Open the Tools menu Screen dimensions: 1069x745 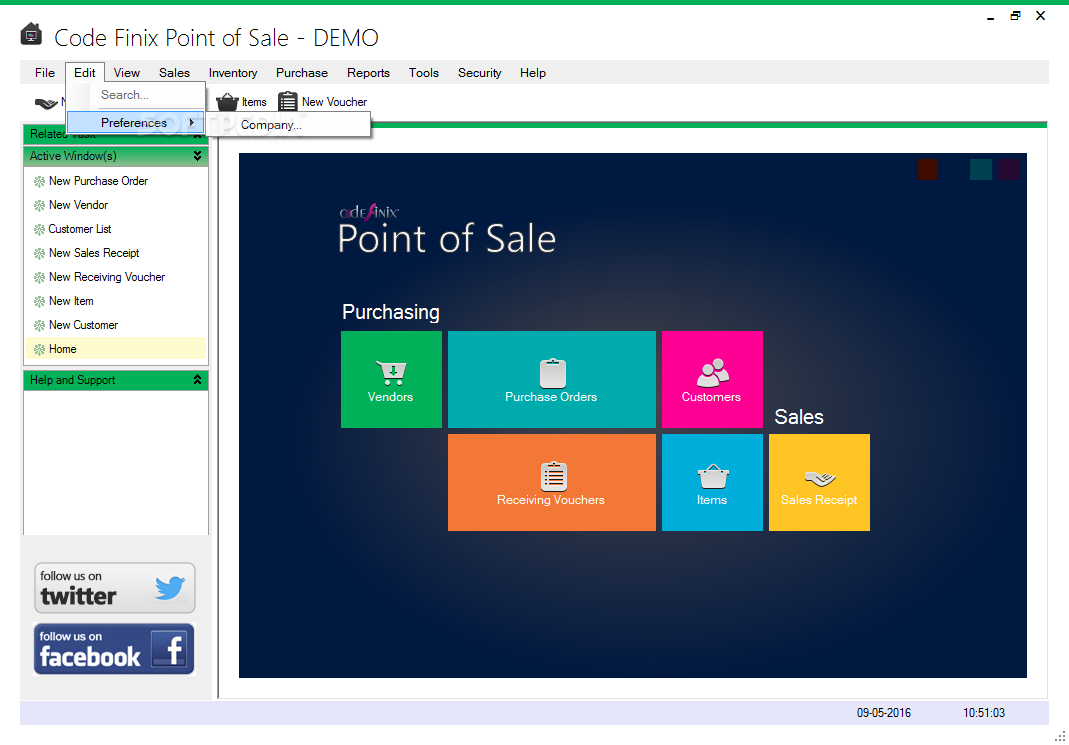[x=424, y=73]
